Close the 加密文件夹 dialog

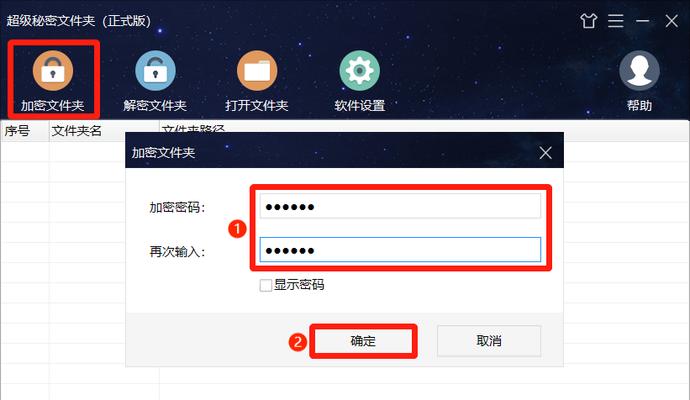coord(546,153)
